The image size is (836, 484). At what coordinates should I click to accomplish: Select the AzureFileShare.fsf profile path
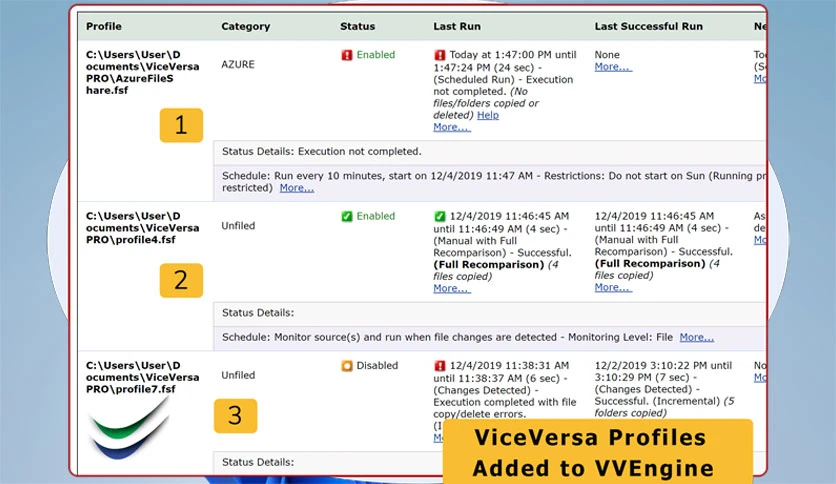coord(142,72)
